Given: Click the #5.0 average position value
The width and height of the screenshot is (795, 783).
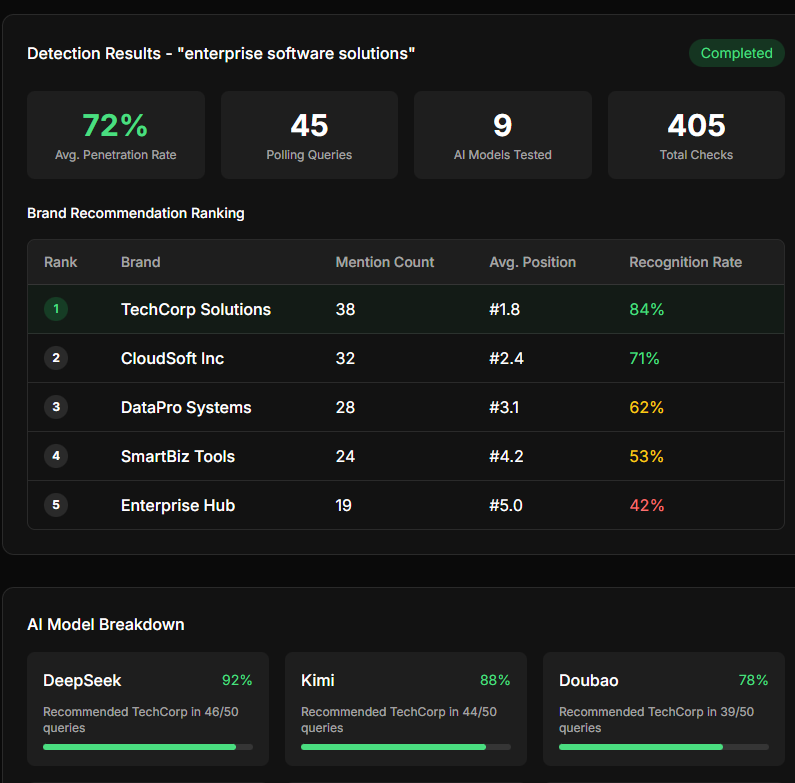Looking at the screenshot, I should point(505,506).
